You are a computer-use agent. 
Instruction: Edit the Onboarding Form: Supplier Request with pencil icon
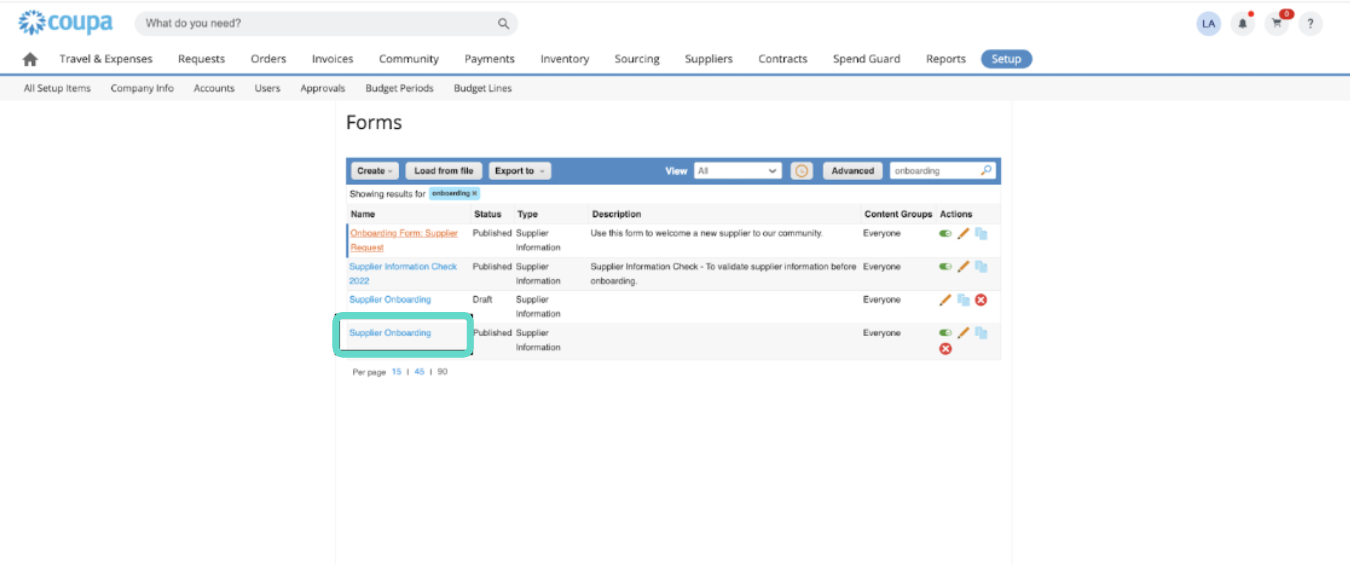click(963, 234)
